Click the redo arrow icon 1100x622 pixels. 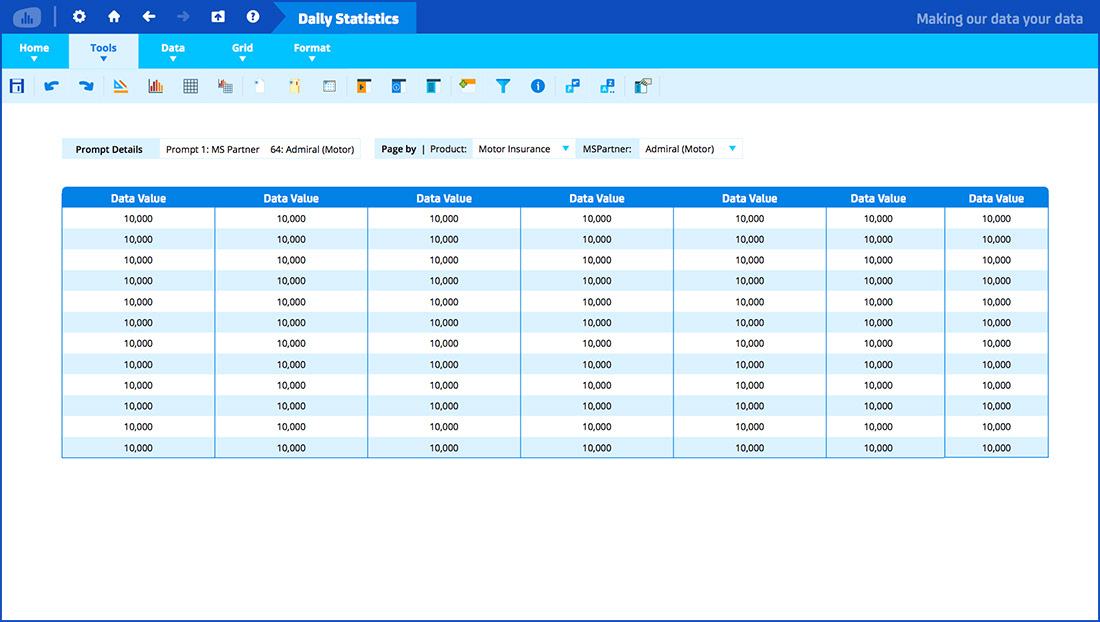click(86, 86)
